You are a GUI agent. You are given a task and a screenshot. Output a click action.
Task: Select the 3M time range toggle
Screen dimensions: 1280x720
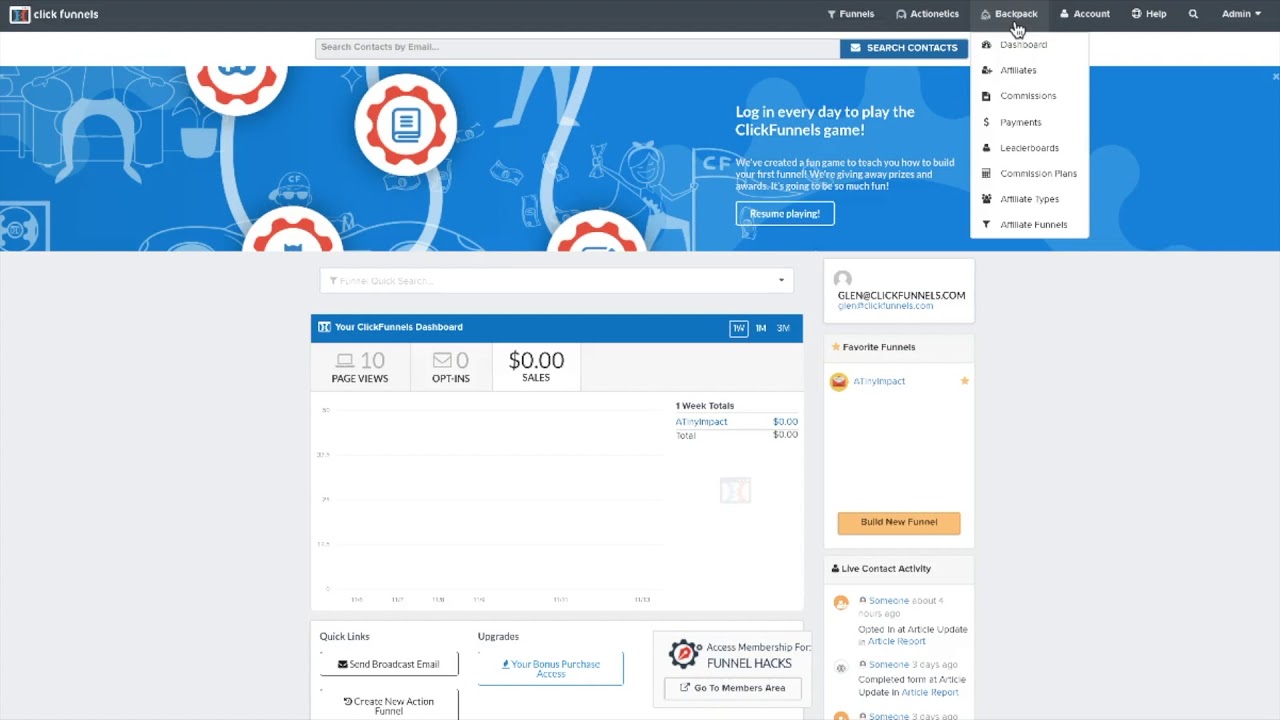[x=783, y=328]
